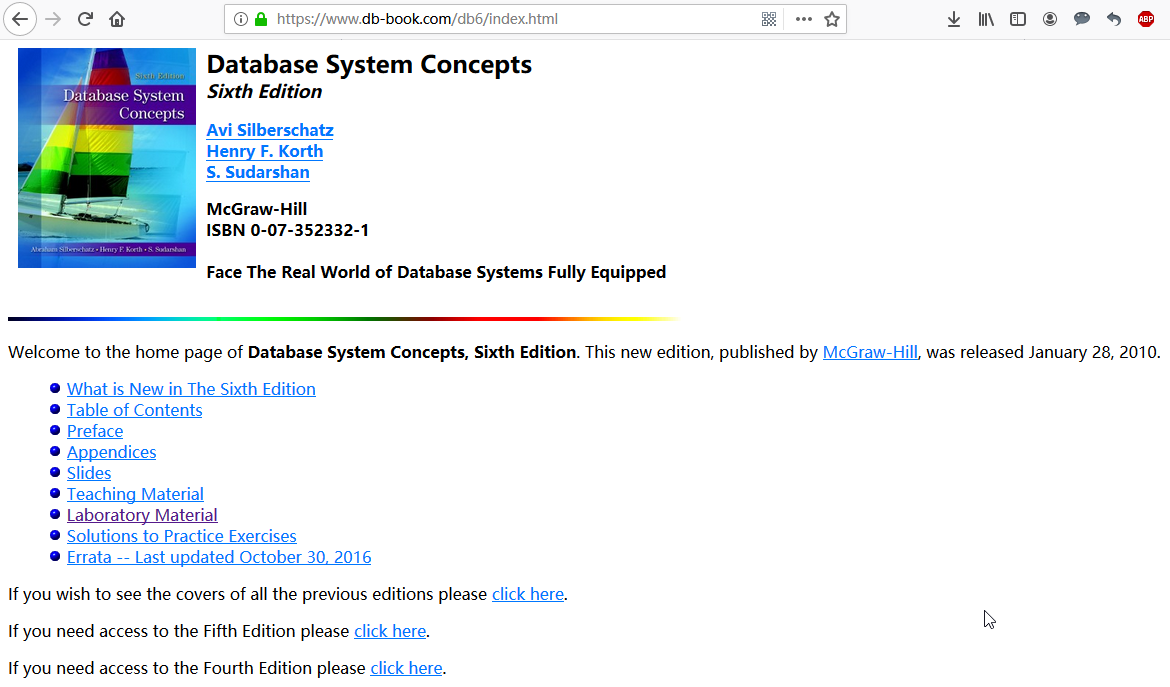This screenshot has height=687, width=1170.
Task: Reload the current page
Action: click(85, 19)
